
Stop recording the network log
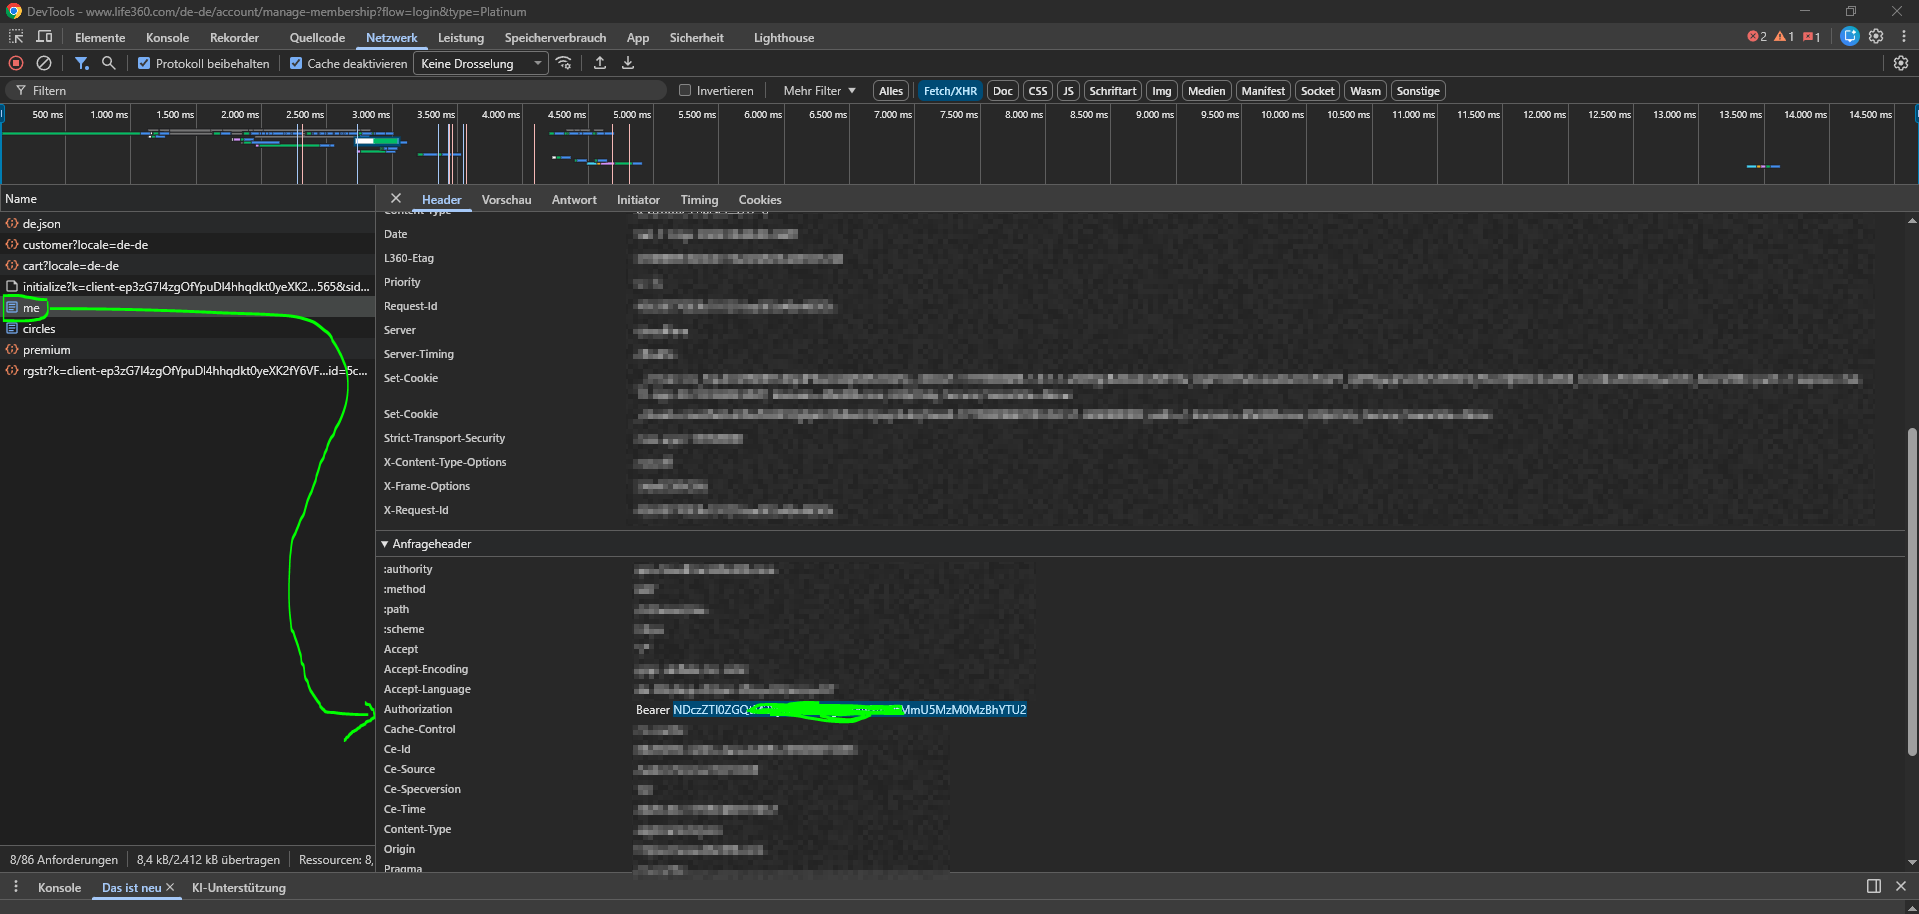(16, 63)
